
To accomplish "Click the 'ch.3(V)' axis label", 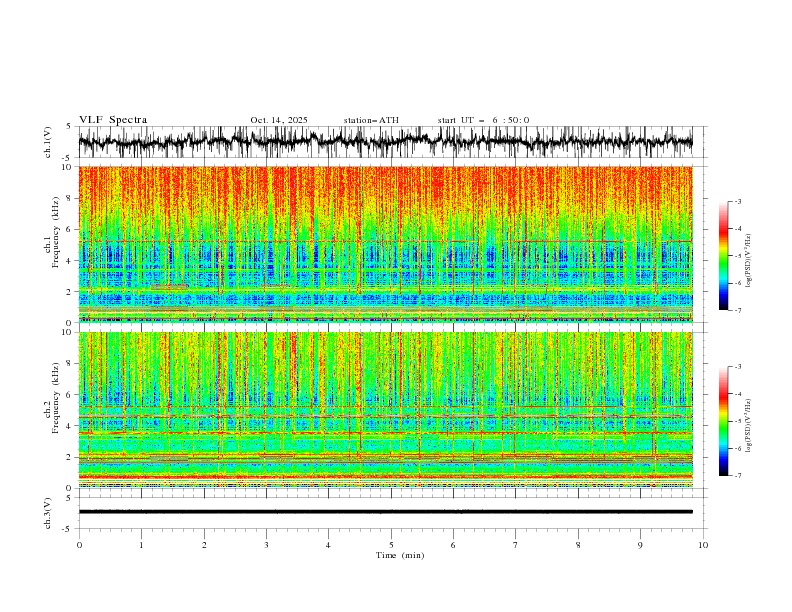I will point(48,513).
